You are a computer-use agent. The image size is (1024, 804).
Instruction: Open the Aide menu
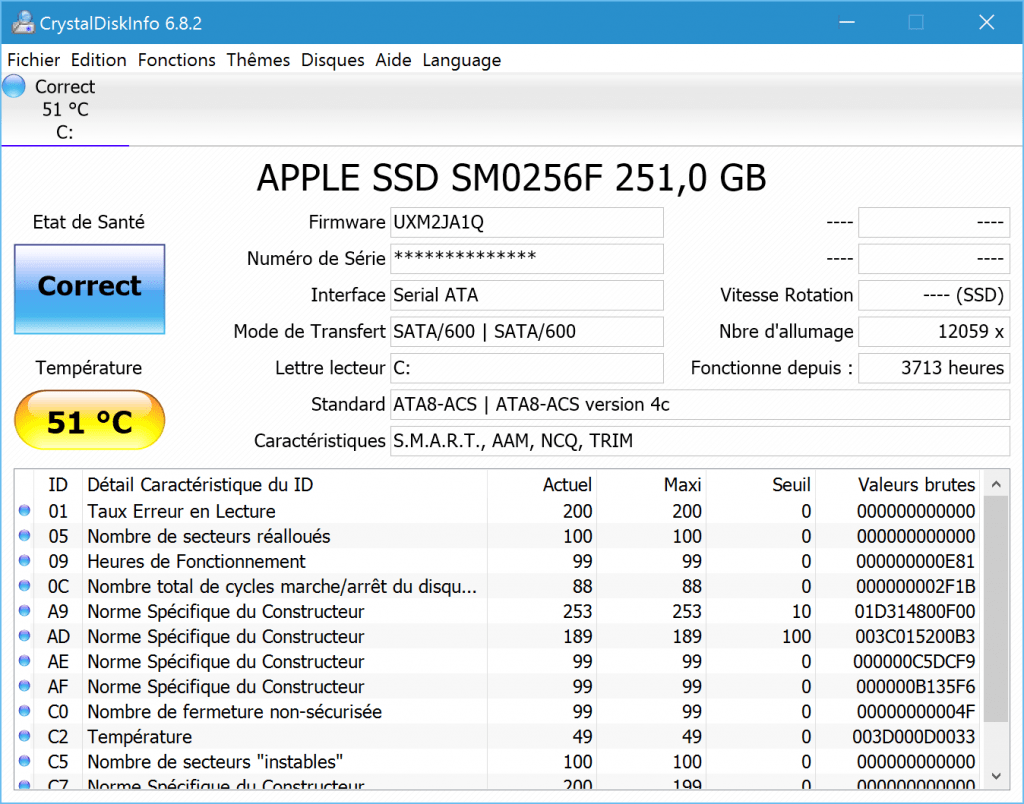393,60
